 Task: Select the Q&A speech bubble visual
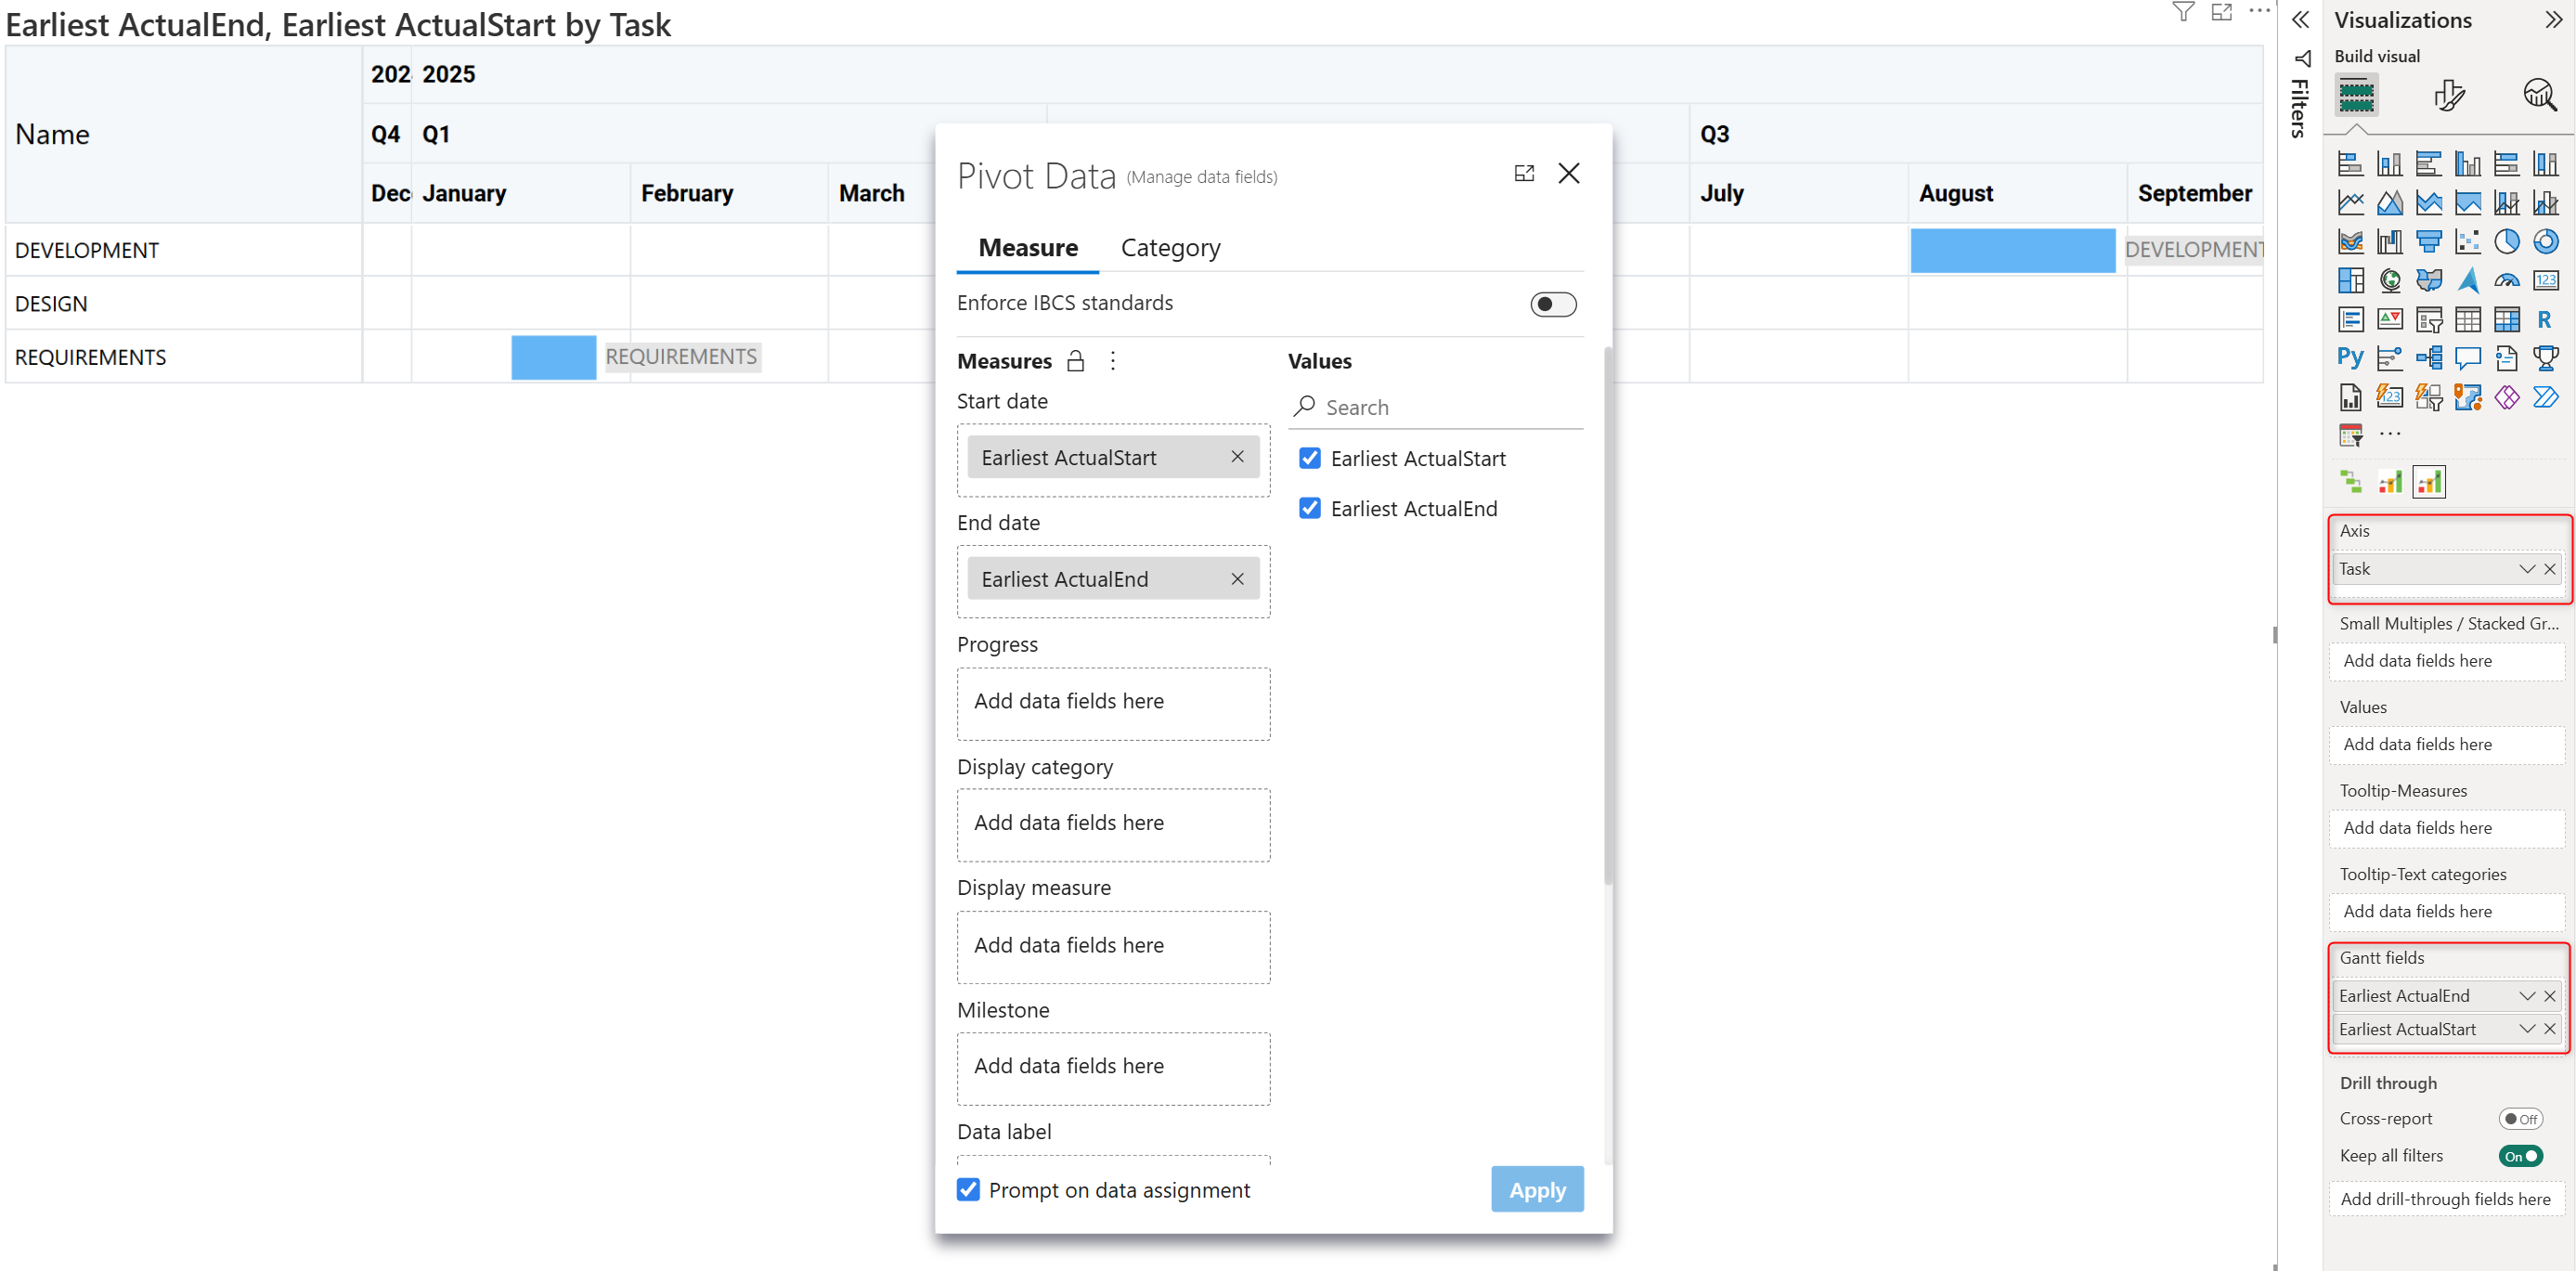(x=2467, y=358)
